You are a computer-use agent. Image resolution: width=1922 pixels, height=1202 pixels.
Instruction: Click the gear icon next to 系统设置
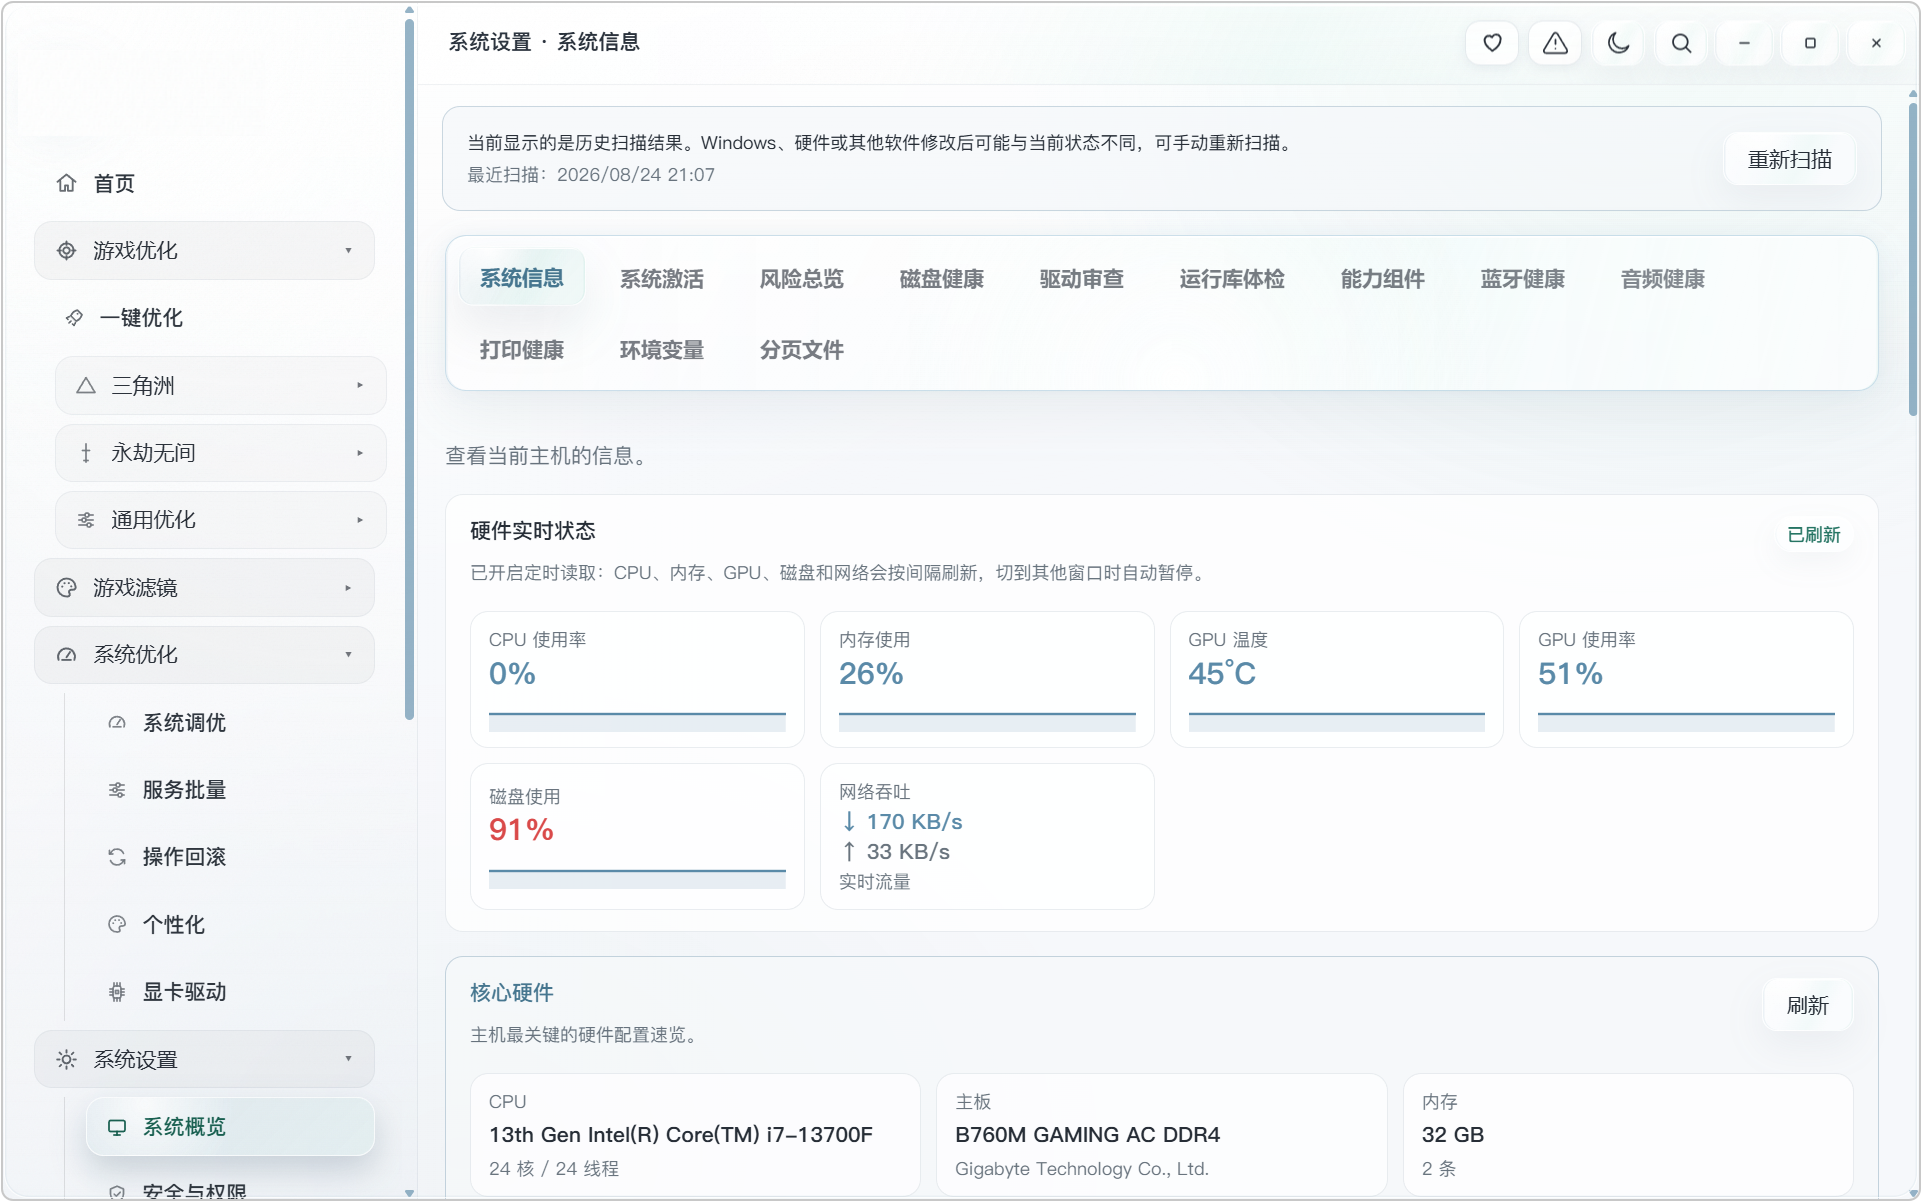click(x=67, y=1059)
